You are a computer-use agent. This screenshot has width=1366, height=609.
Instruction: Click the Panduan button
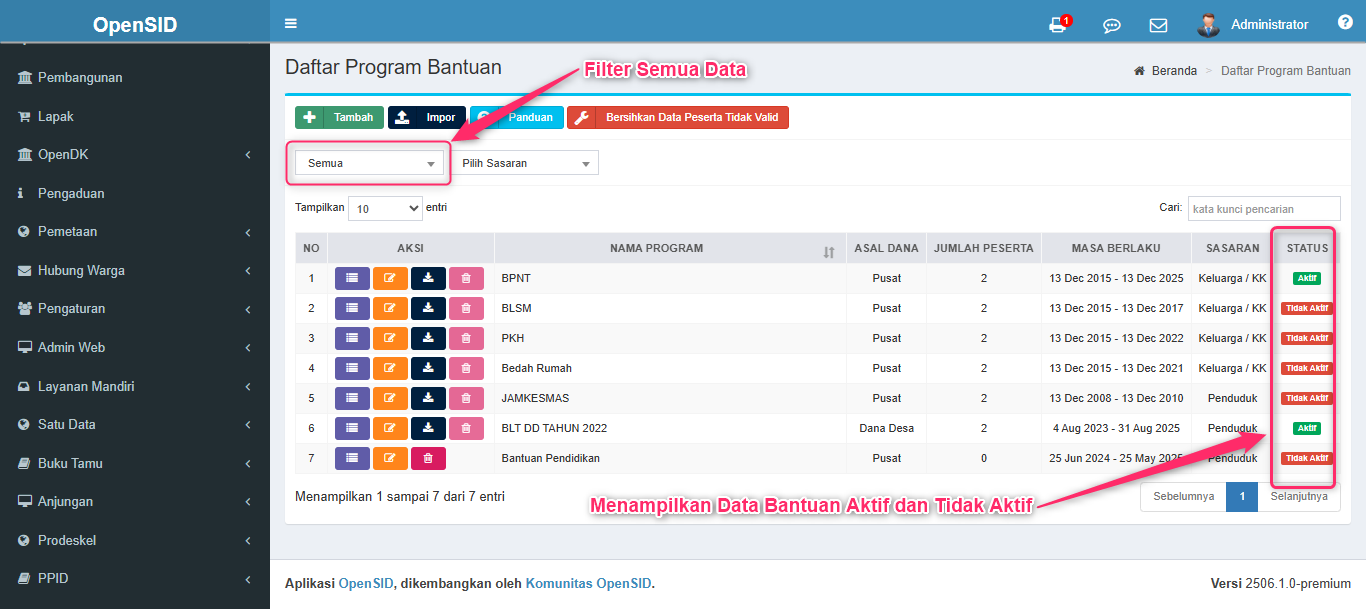(517, 118)
